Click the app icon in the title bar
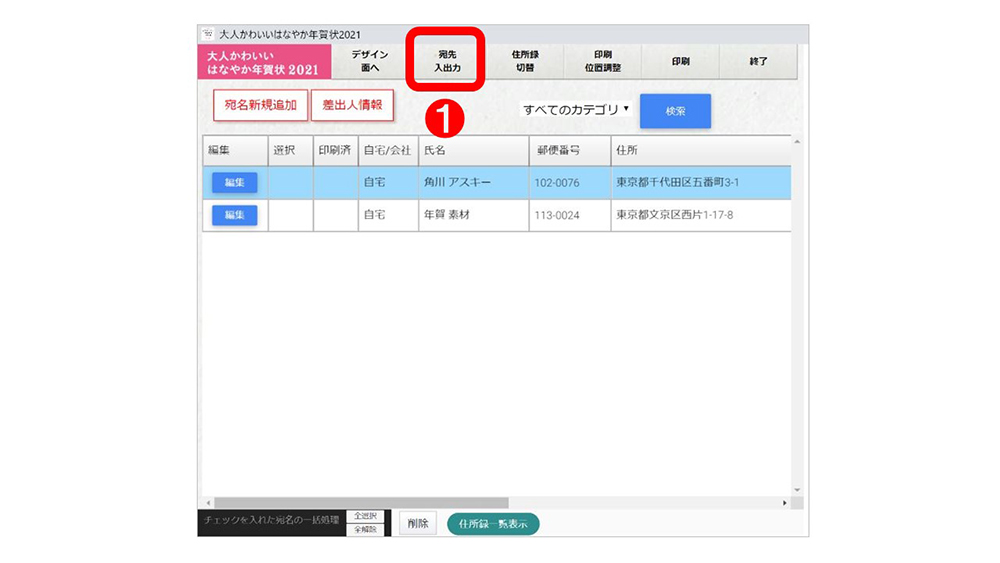The image size is (1000, 563). (x=208, y=34)
